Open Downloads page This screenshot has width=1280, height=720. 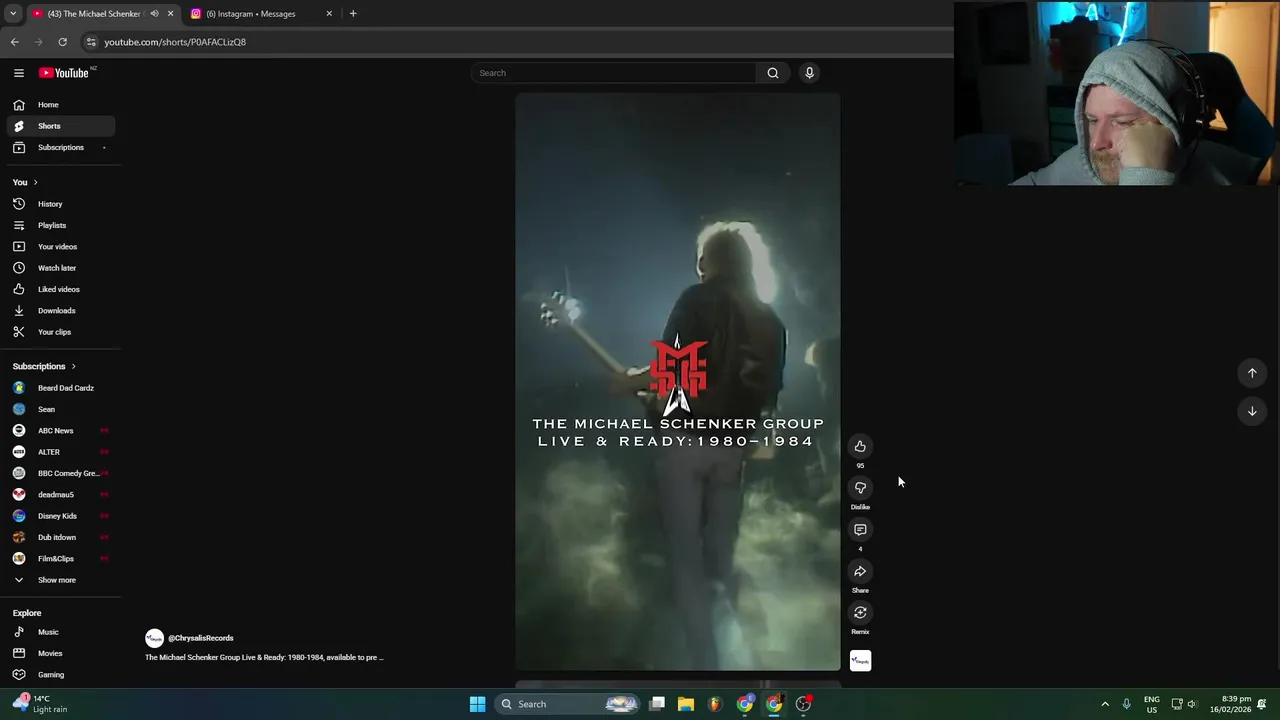(x=61, y=310)
